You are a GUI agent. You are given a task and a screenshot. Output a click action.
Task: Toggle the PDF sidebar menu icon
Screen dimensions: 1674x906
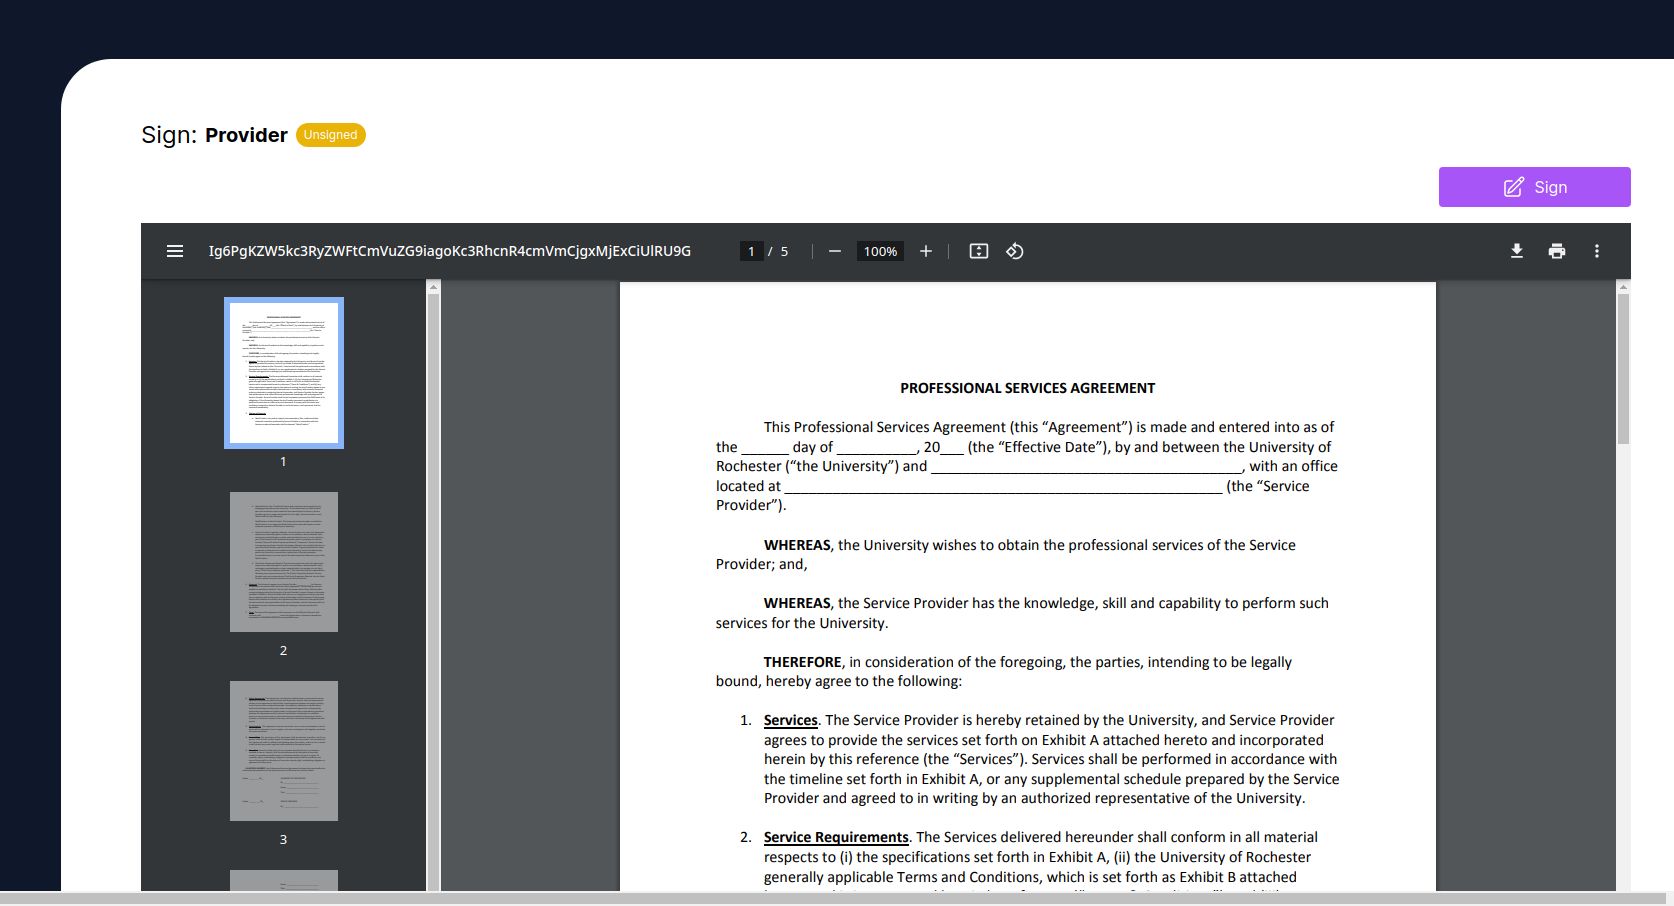click(175, 251)
